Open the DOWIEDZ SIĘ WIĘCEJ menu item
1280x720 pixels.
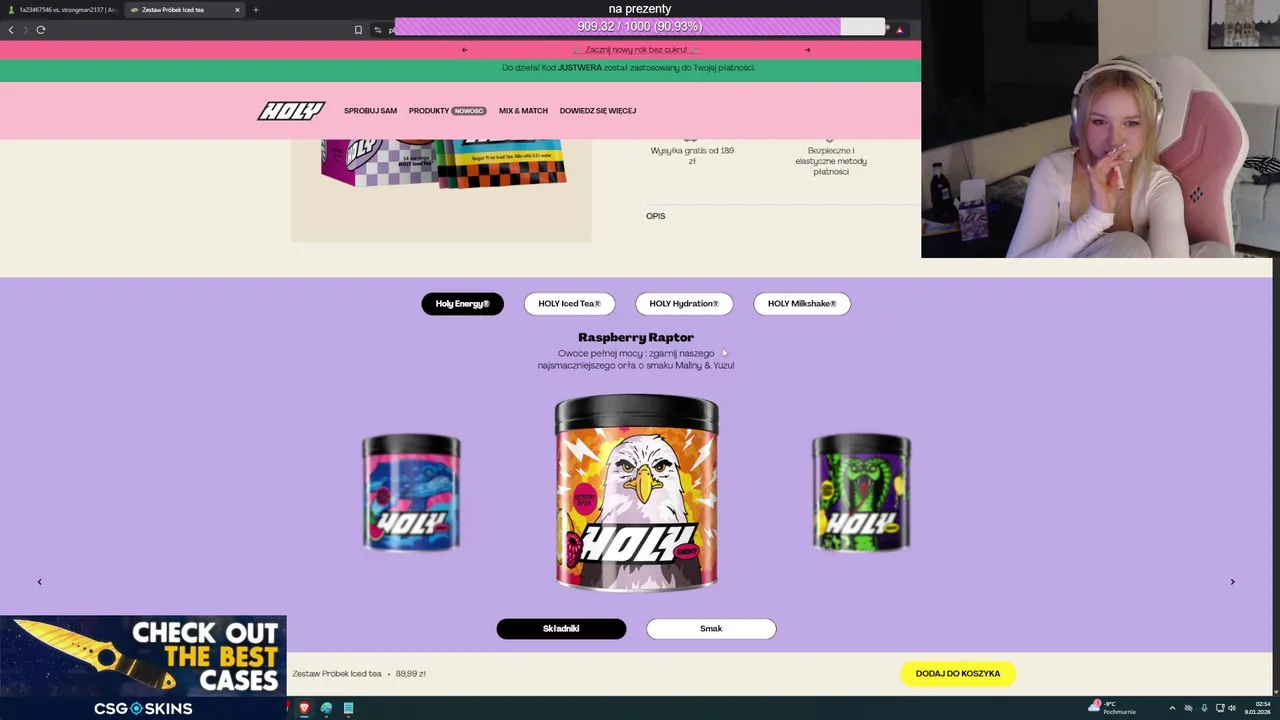pos(598,111)
